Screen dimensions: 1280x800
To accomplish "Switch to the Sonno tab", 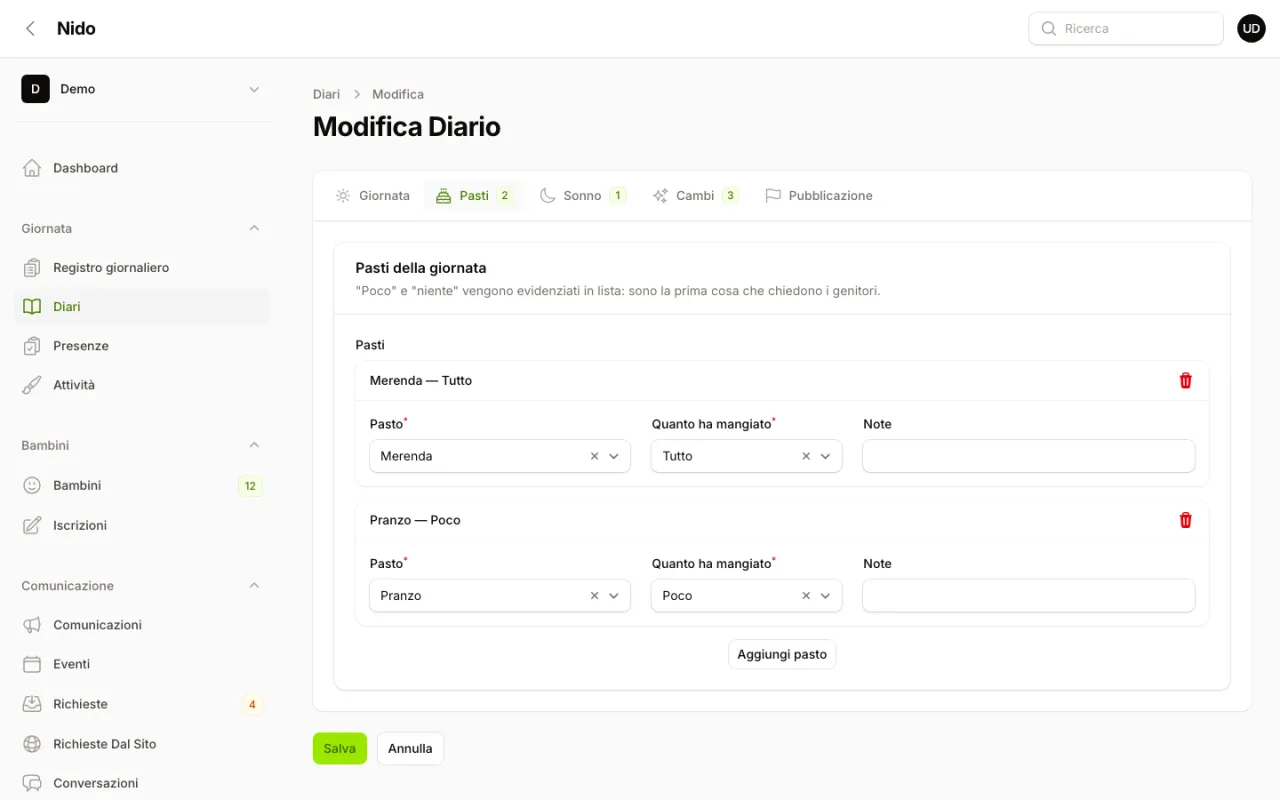I will tap(582, 196).
